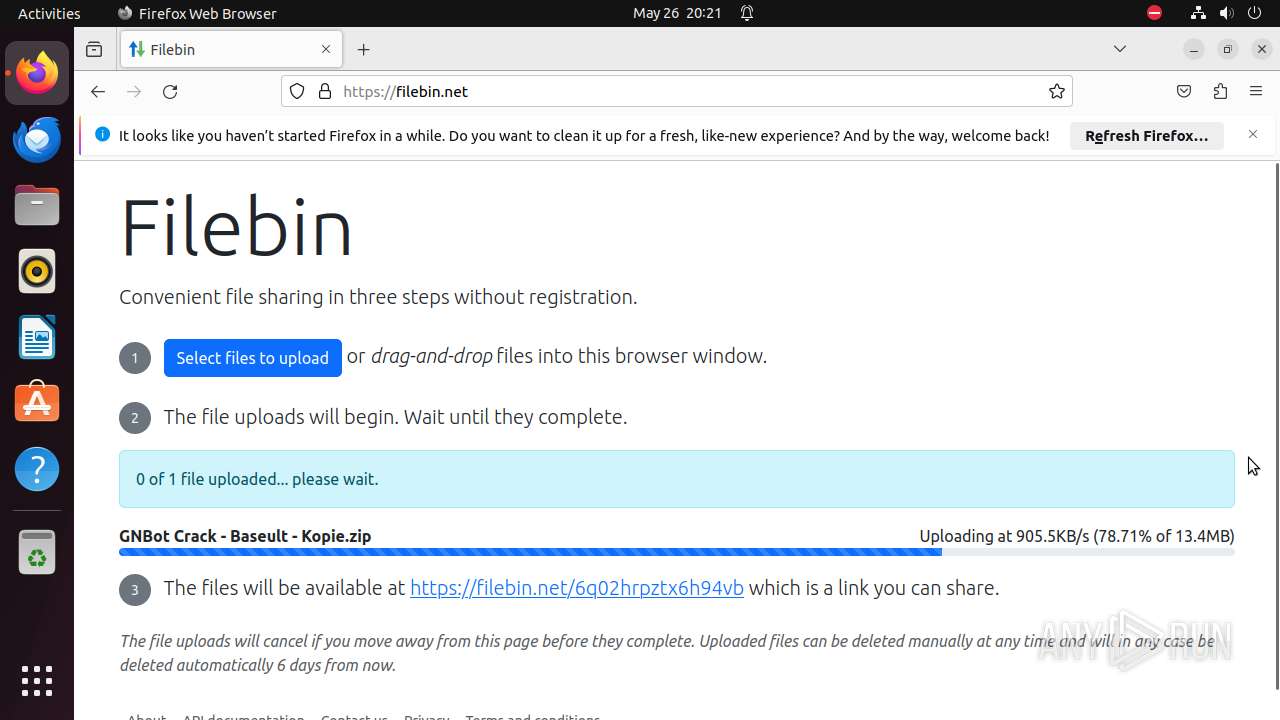Open a new tab with plus
This screenshot has height=720, width=1280.
364,49
